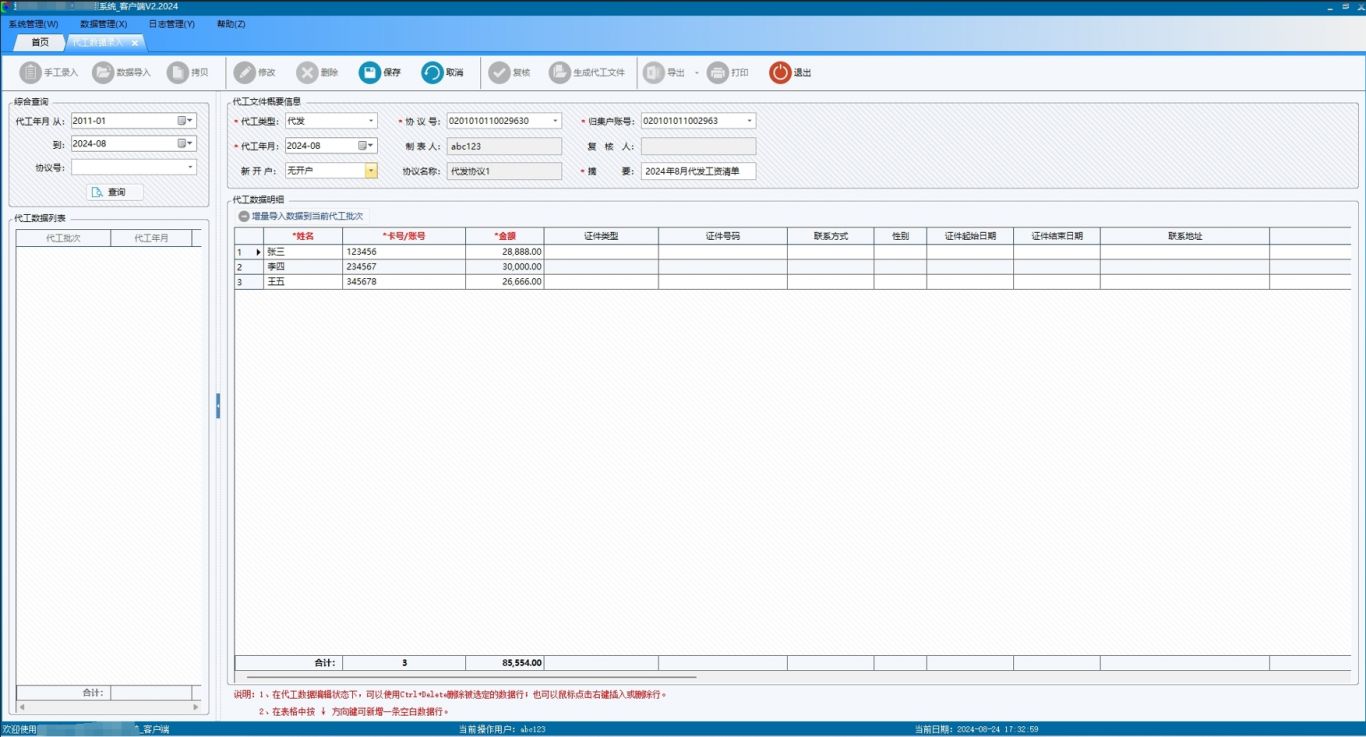Expand the 协议号 0201010110029630 dropdown

555,121
